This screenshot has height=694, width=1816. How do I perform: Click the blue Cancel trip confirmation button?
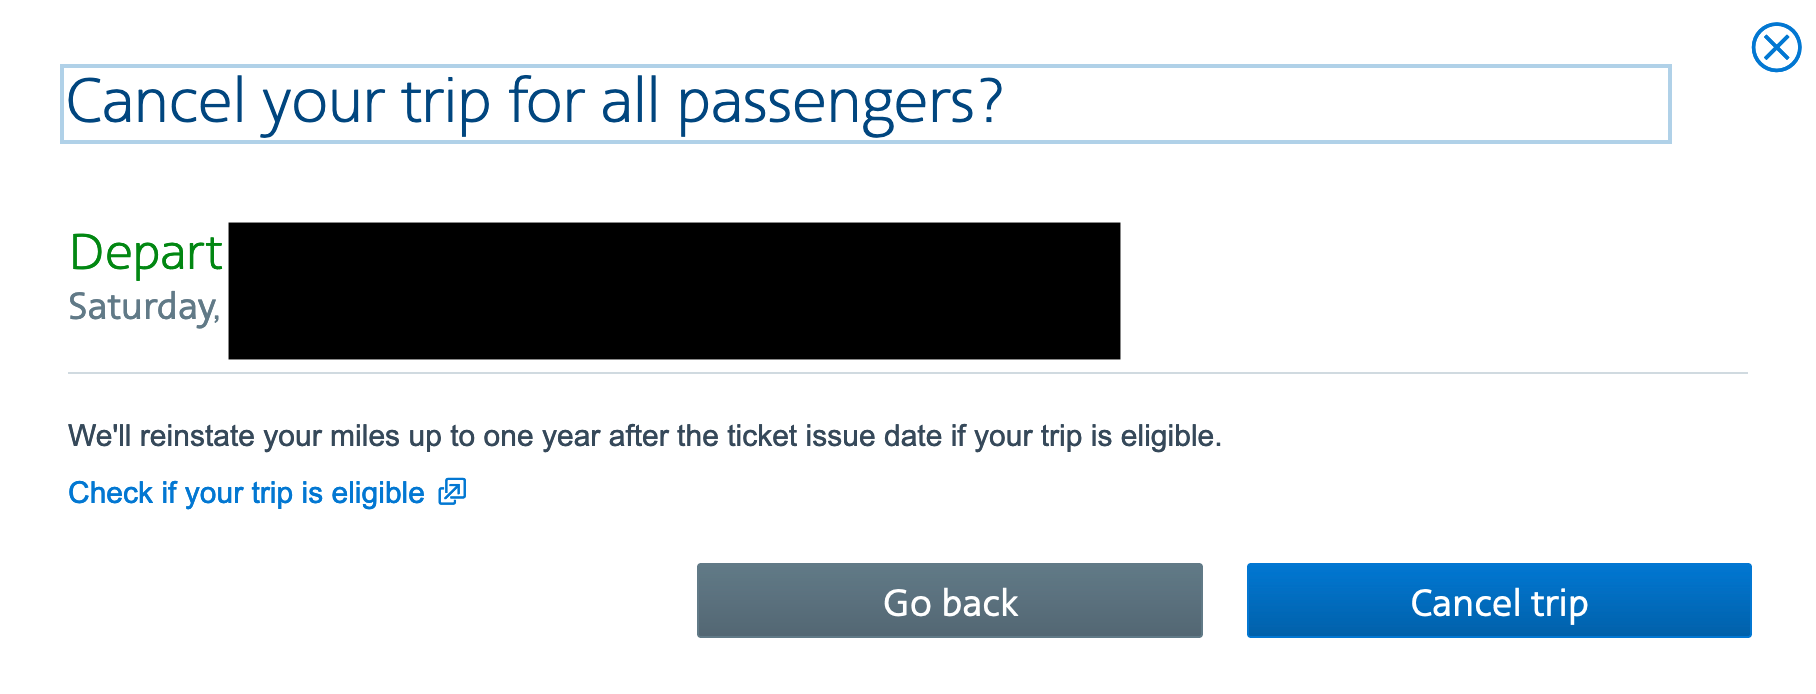click(1499, 600)
